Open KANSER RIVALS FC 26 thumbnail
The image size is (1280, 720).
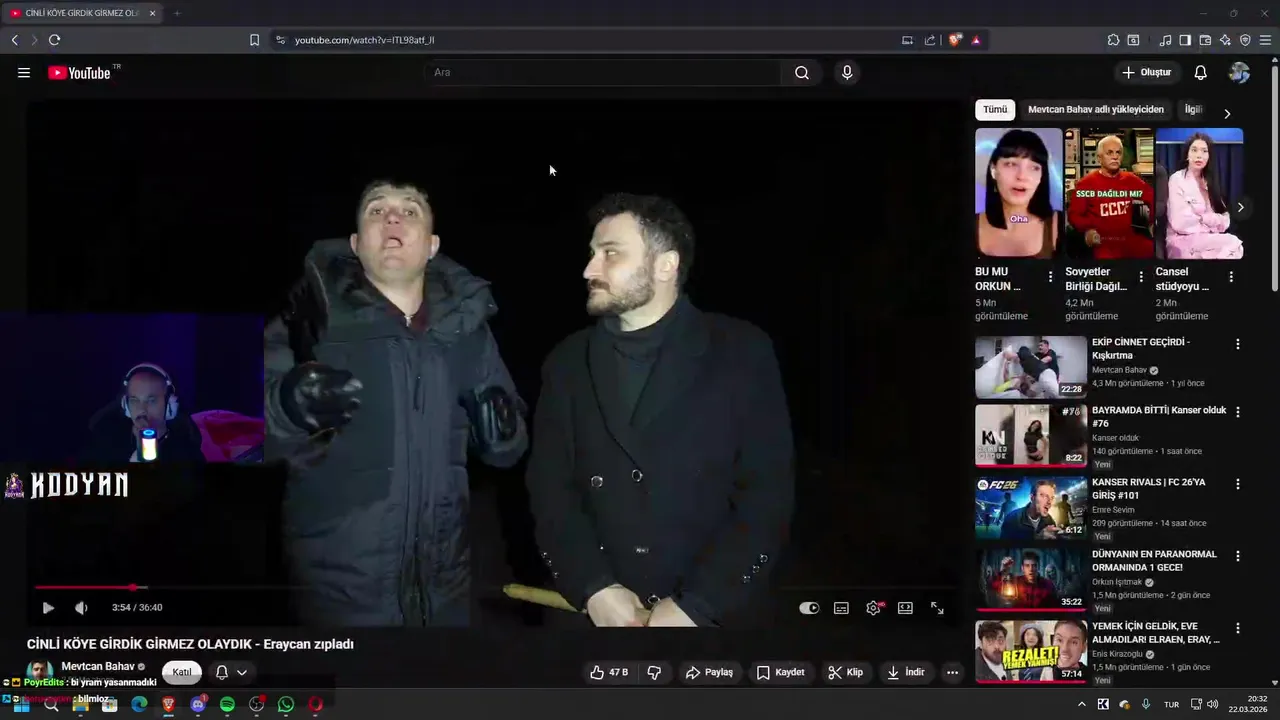point(1031,507)
